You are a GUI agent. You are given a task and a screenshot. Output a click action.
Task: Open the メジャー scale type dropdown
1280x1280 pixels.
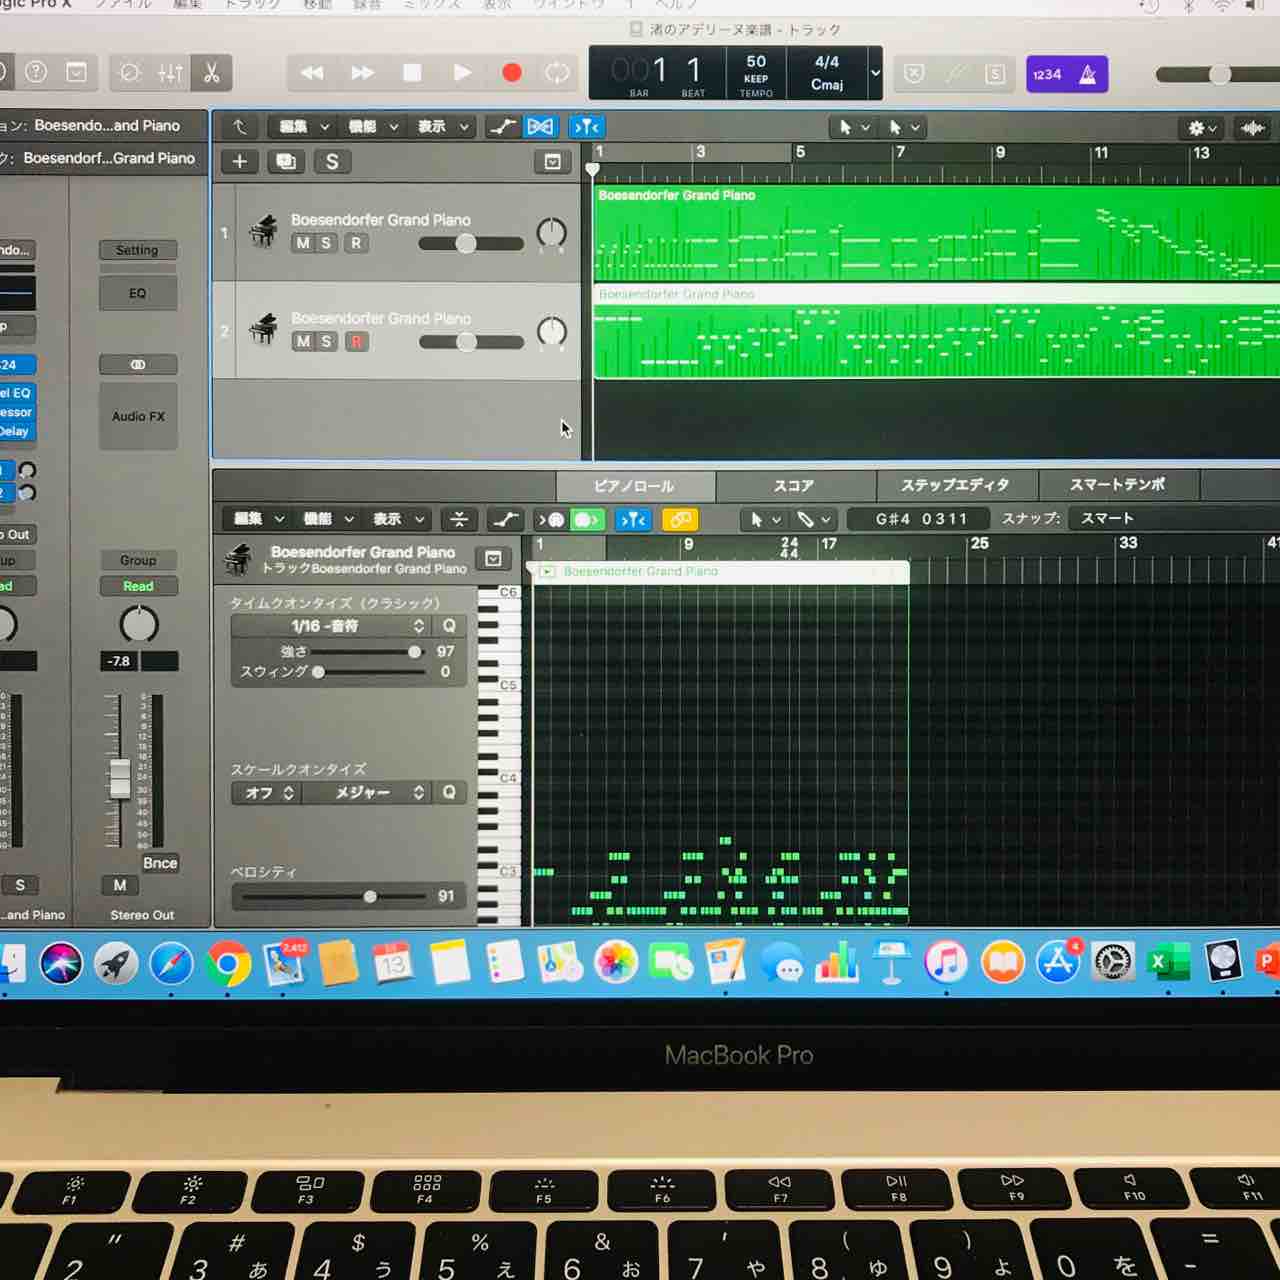click(x=366, y=792)
